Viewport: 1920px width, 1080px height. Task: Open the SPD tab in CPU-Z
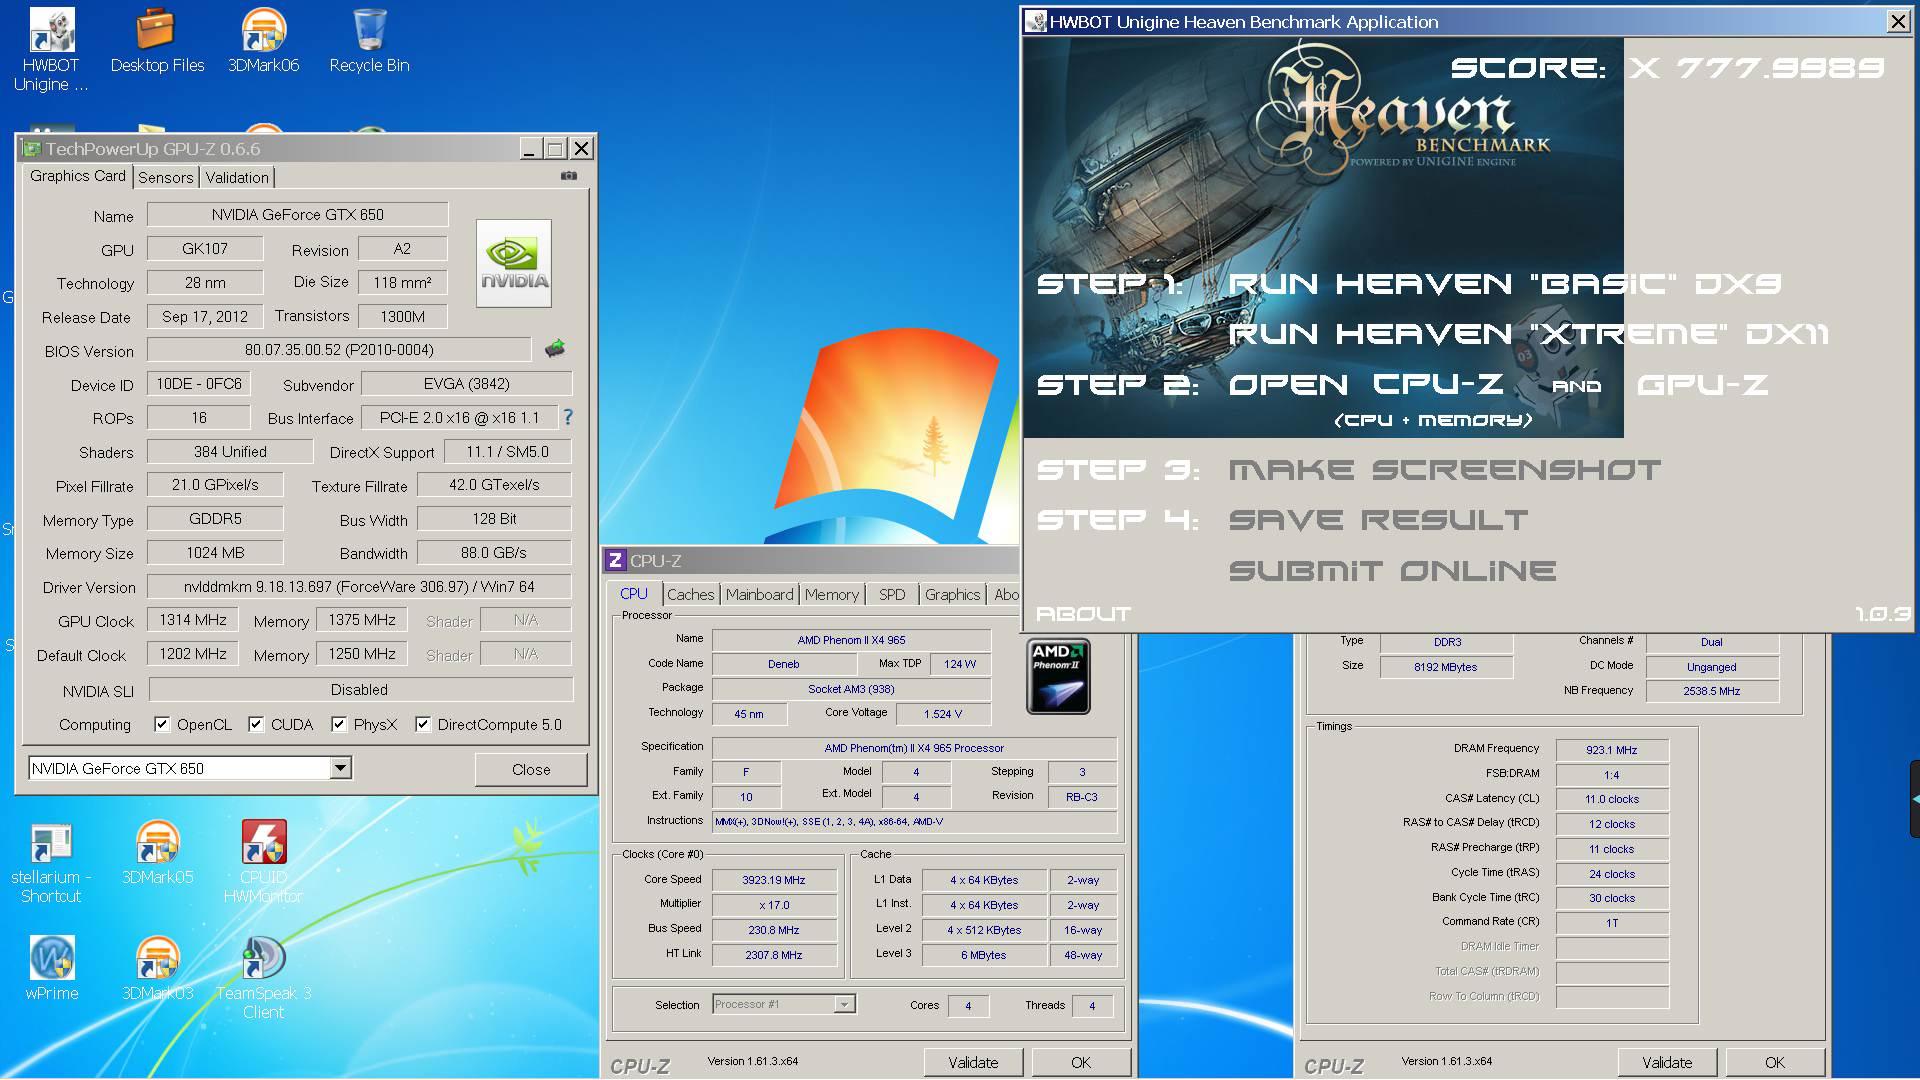click(x=892, y=594)
